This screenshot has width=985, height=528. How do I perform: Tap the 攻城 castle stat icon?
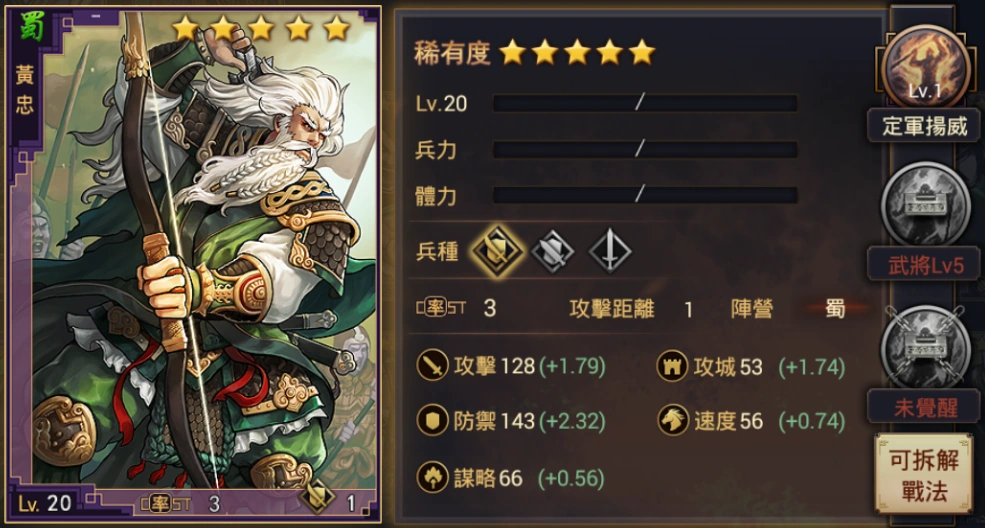672,366
